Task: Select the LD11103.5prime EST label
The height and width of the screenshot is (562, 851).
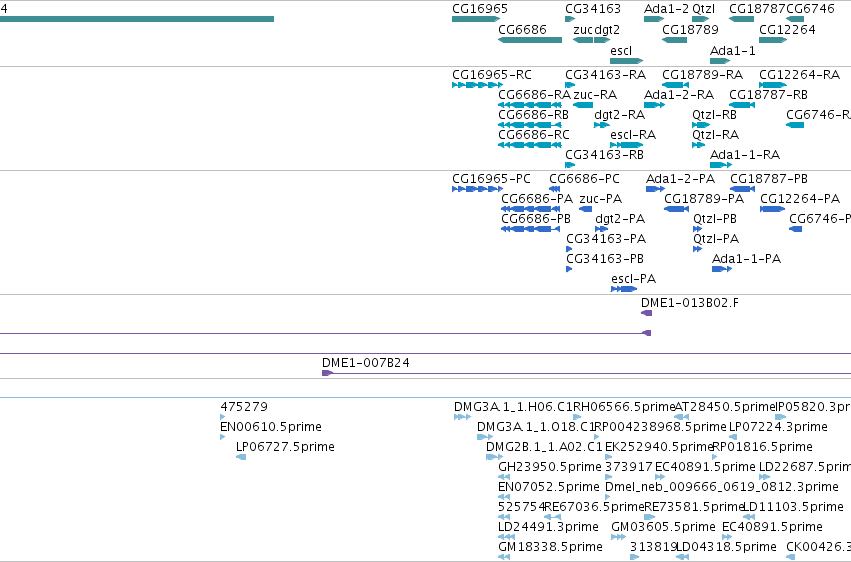Action: [792, 507]
